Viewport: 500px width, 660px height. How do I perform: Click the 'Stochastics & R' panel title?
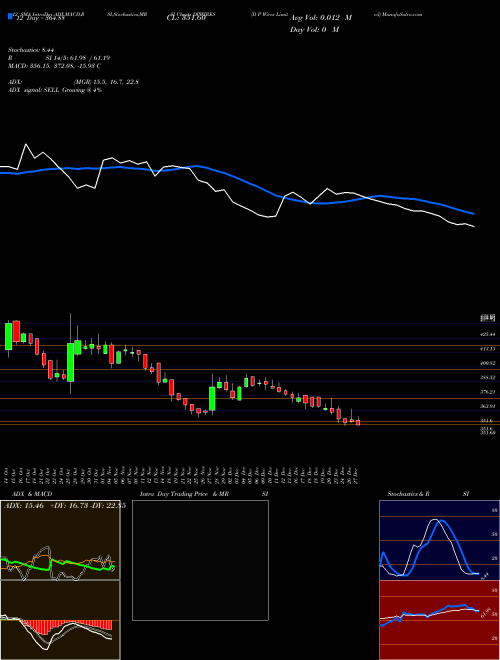click(x=408, y=494)
